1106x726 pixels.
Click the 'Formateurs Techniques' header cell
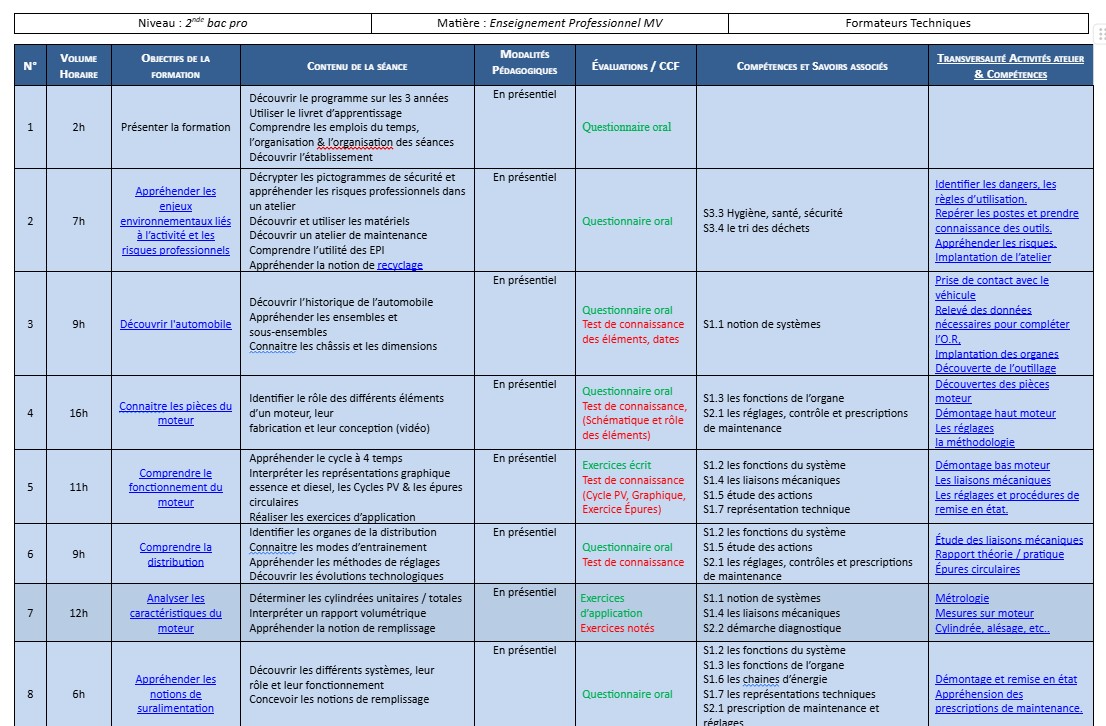coord(907,23)
